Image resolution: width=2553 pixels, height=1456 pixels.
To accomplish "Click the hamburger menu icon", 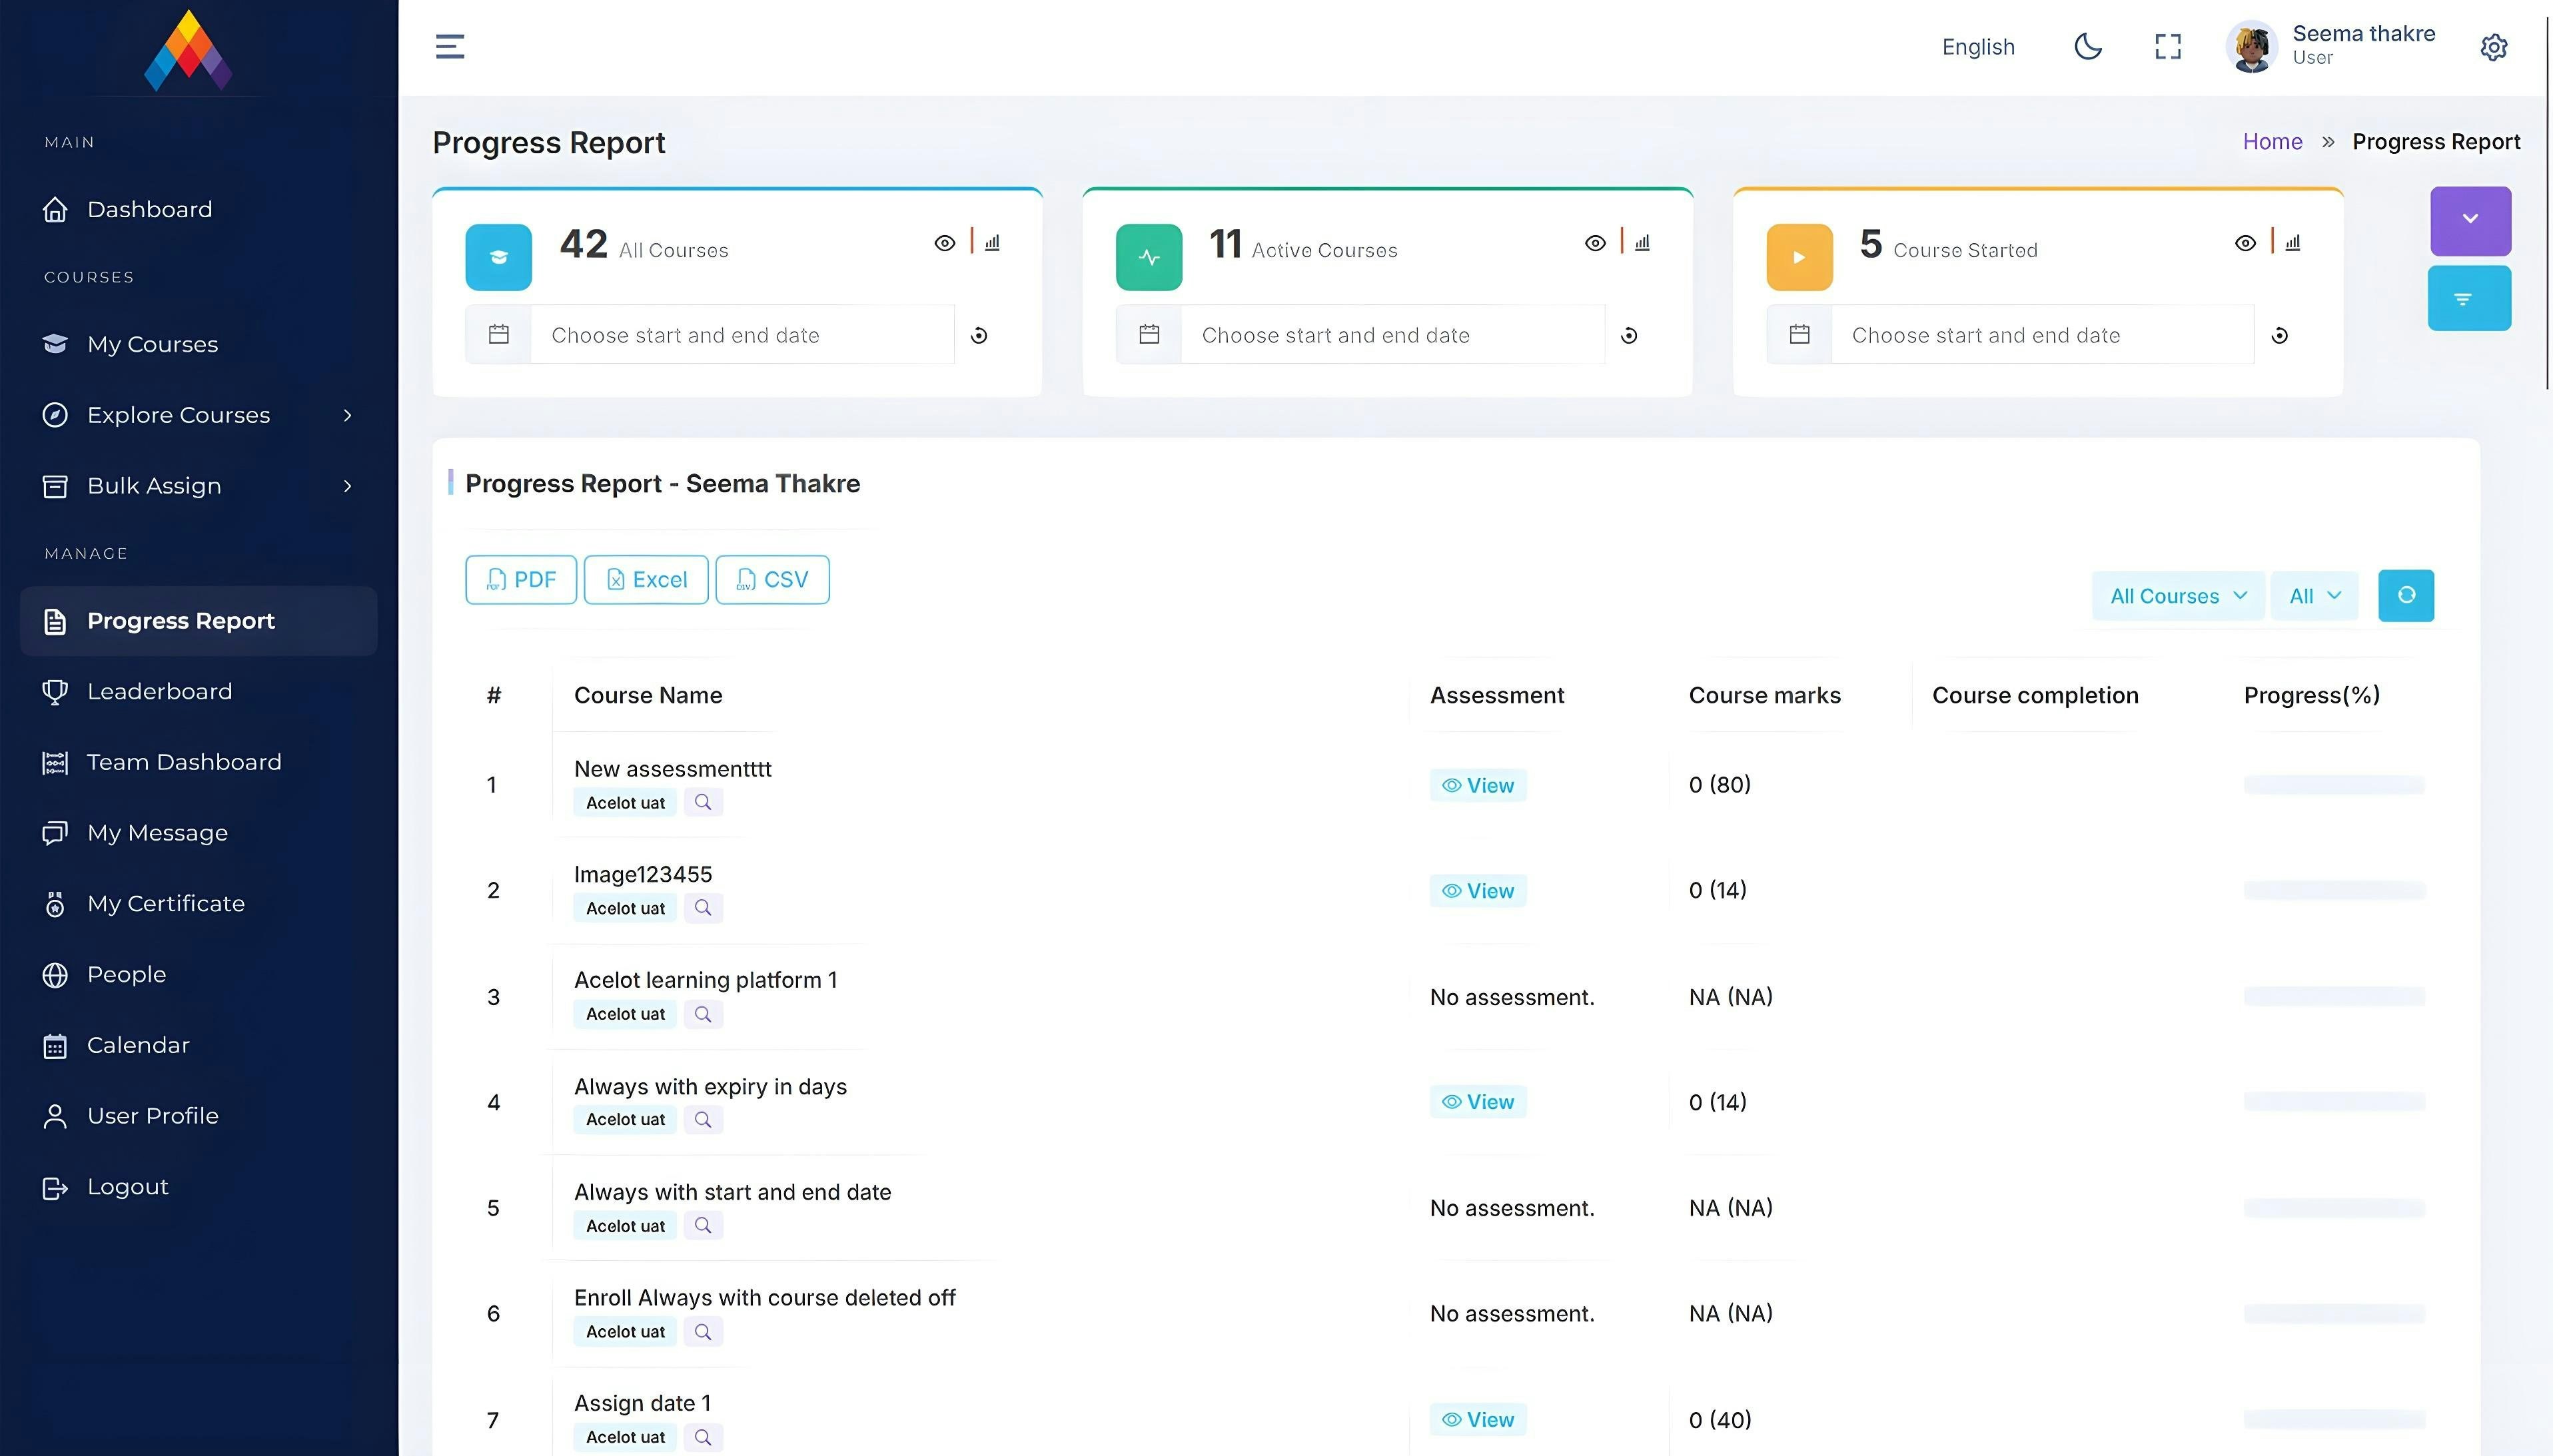I will (x=450, y=46).
